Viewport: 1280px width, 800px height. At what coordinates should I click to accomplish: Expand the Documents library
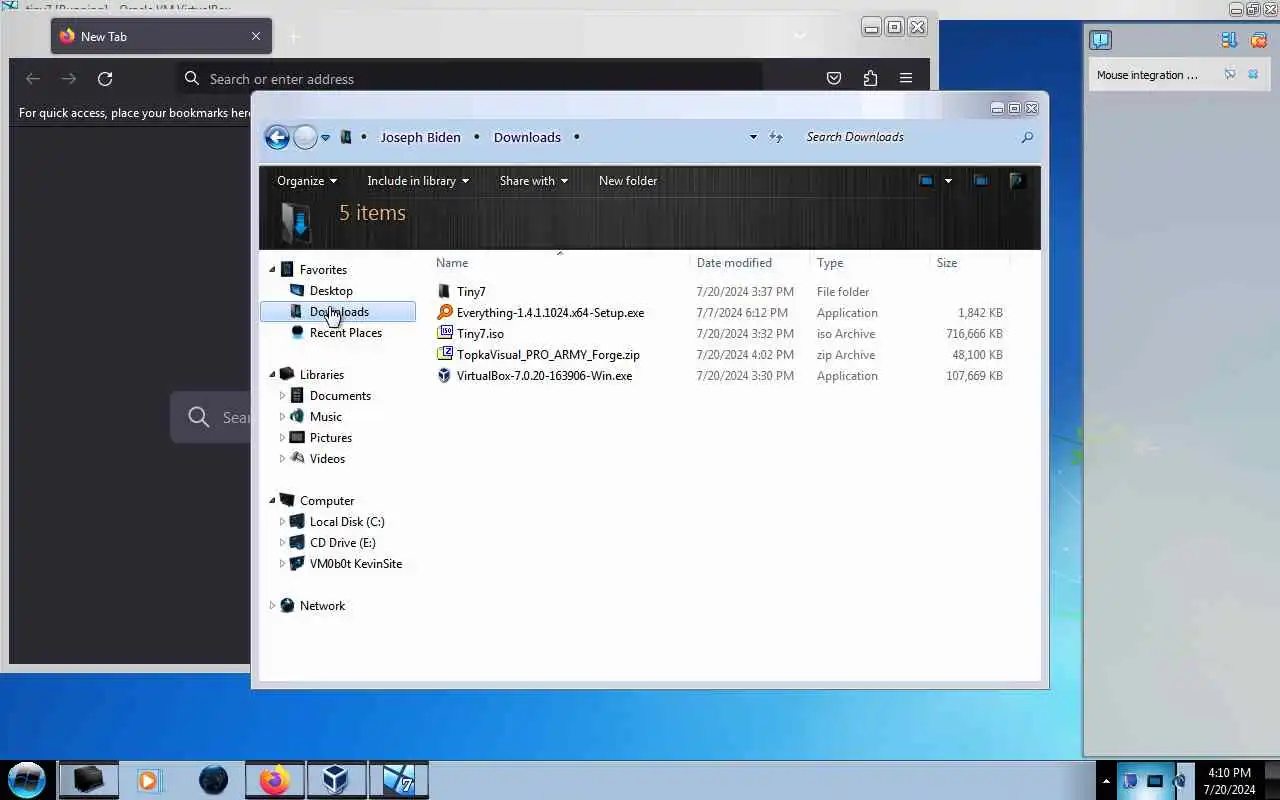click(x=282, y=396)
